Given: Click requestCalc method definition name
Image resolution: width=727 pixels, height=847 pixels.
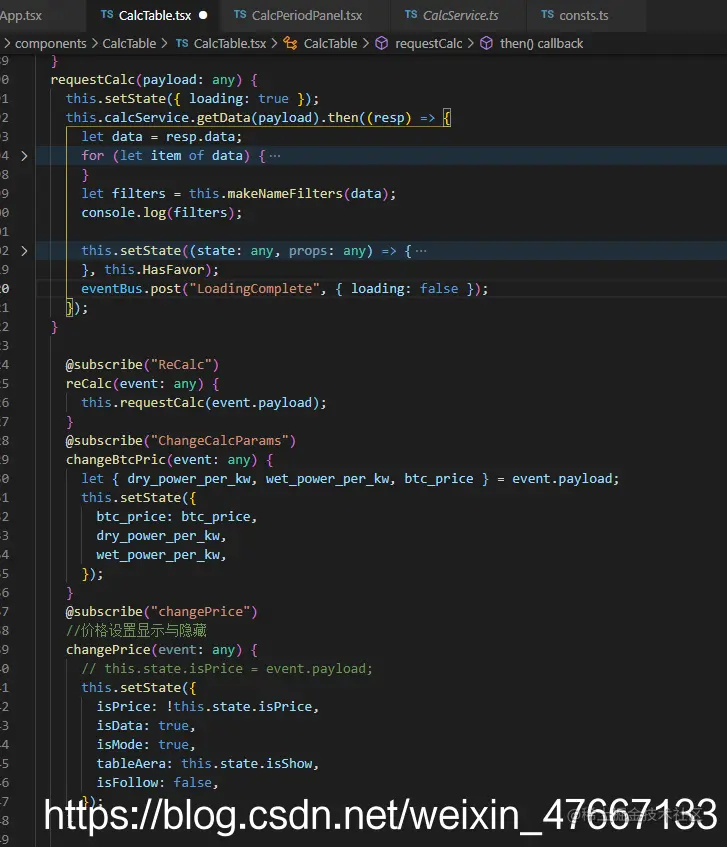Looking at the screenshot, I should (92, 80).
